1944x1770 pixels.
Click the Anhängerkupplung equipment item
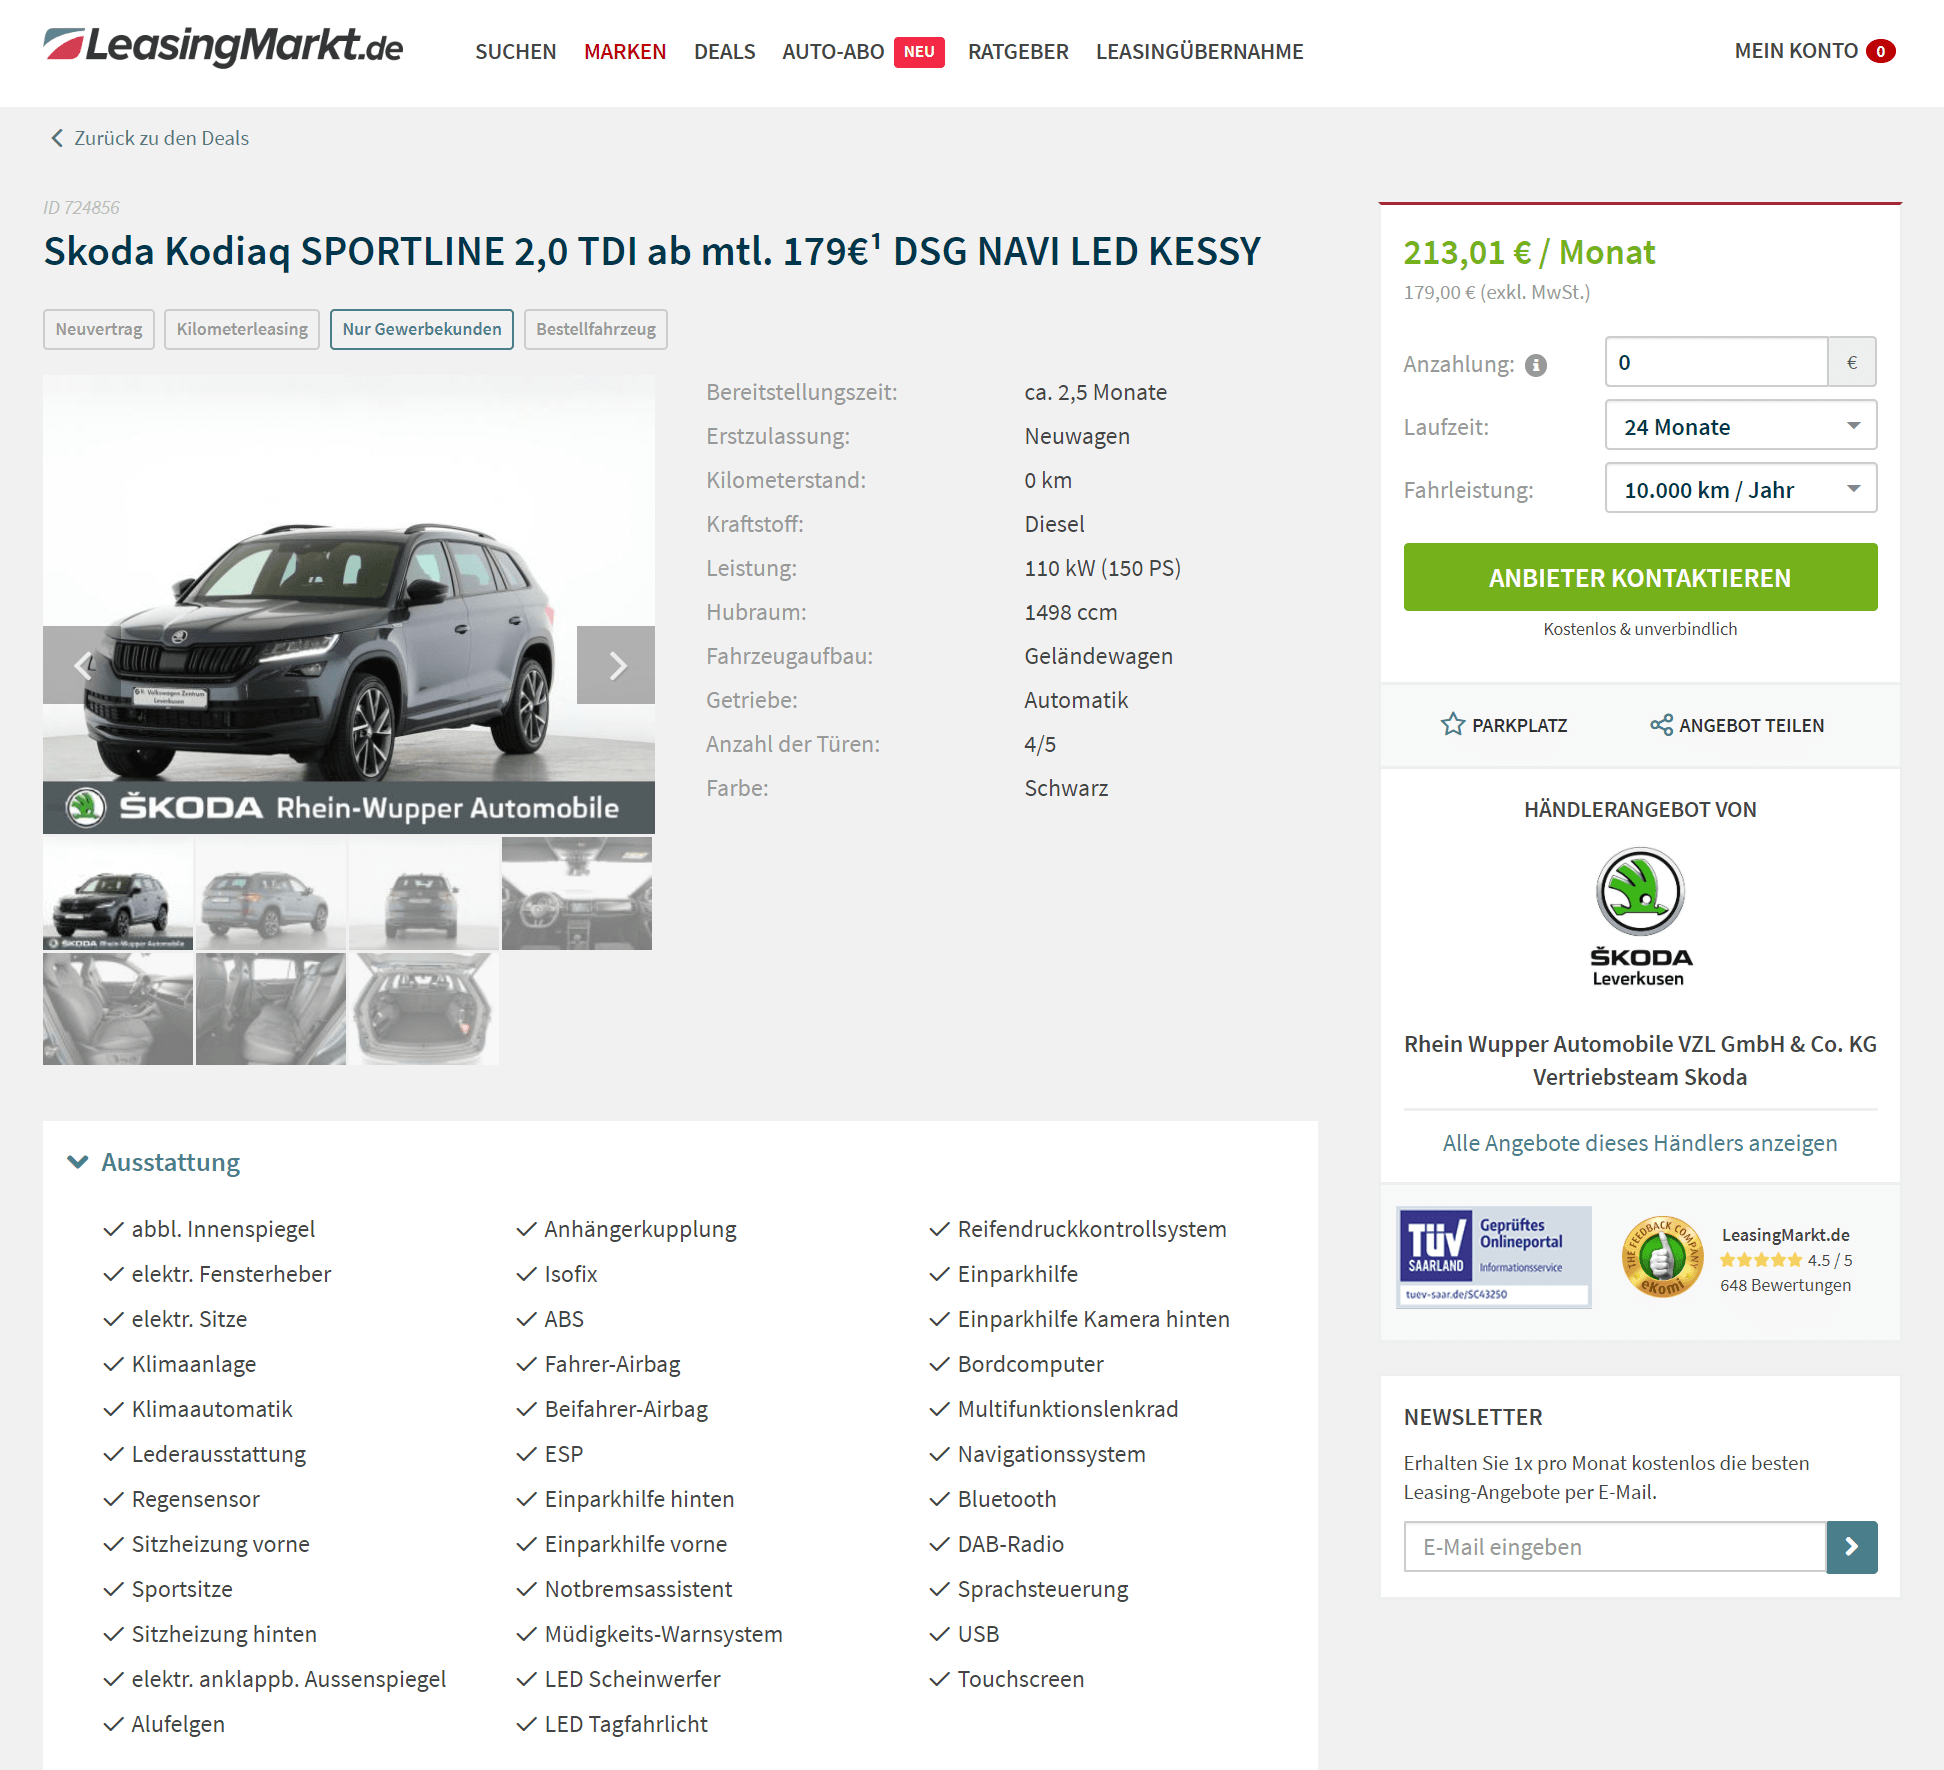click(x=640, y=1229)
